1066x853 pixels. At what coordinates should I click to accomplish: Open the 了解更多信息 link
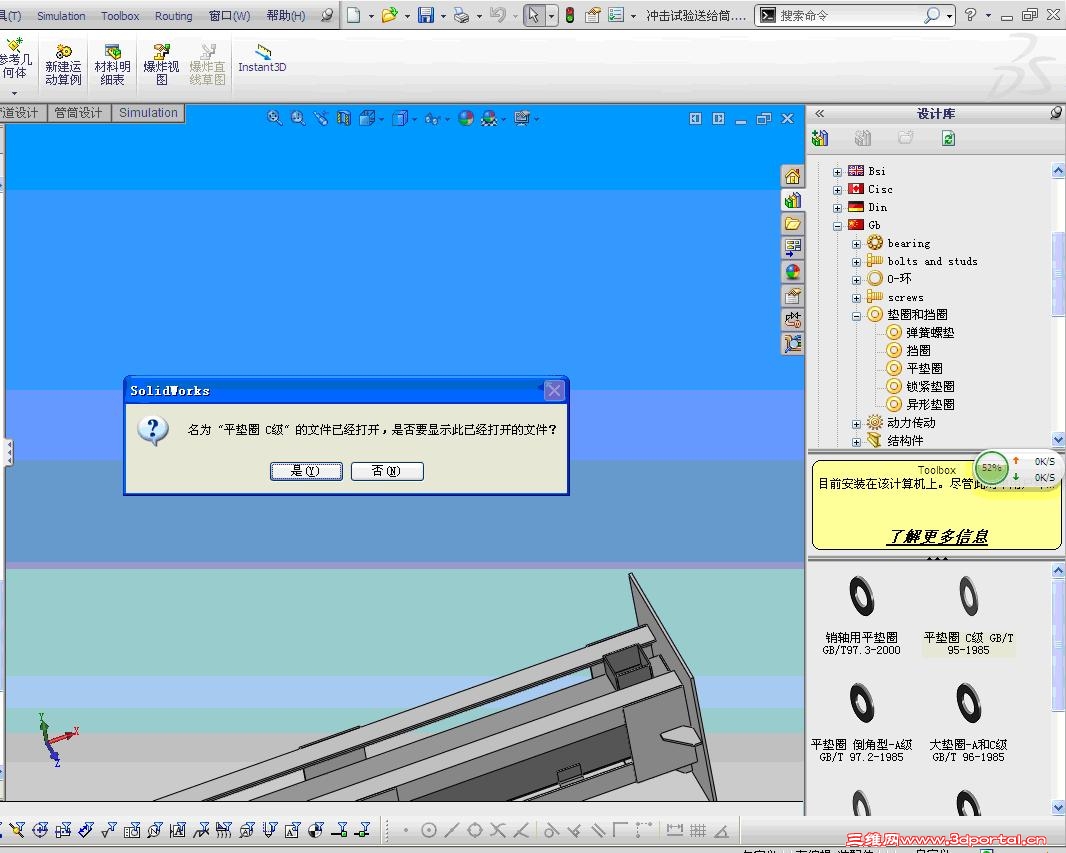tap(938, 537)
